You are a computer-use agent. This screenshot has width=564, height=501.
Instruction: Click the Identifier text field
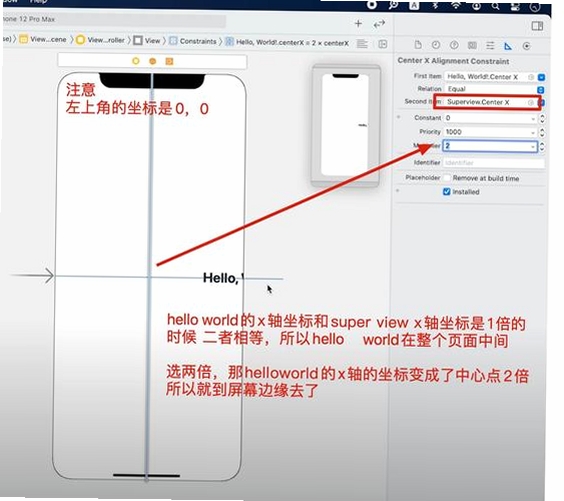point(494,163)
